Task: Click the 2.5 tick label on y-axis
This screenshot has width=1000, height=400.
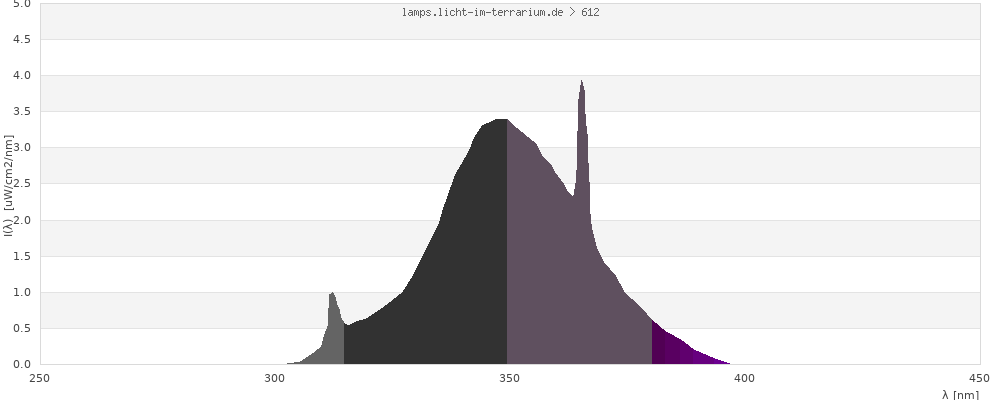Action: 21,184
